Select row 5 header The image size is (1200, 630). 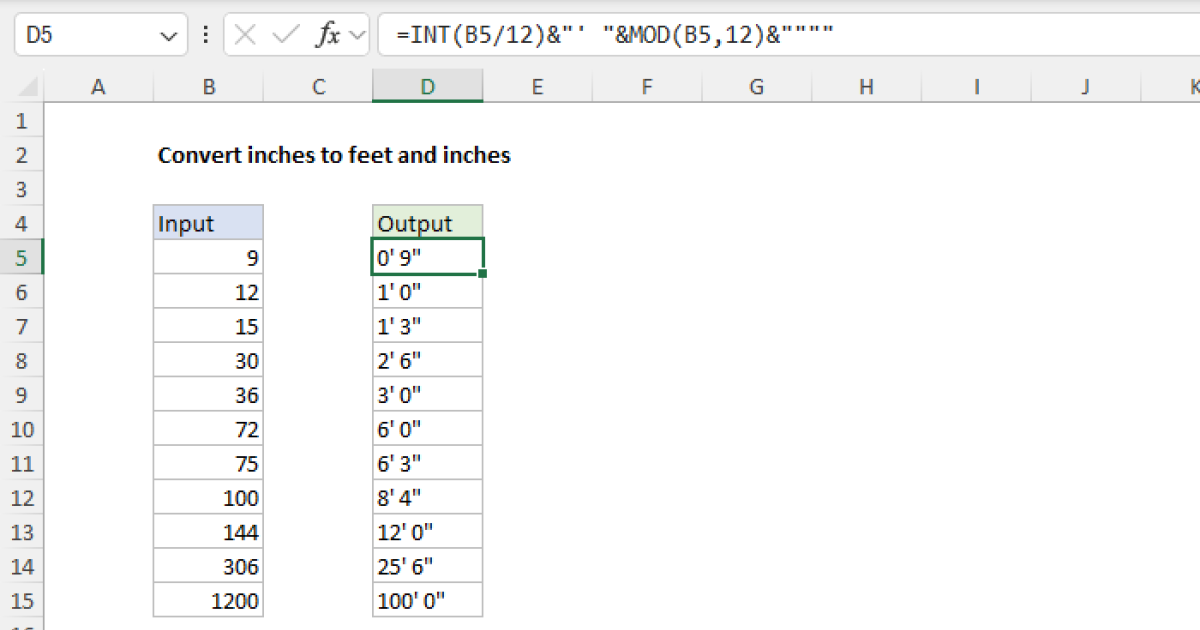coord(22,258)
